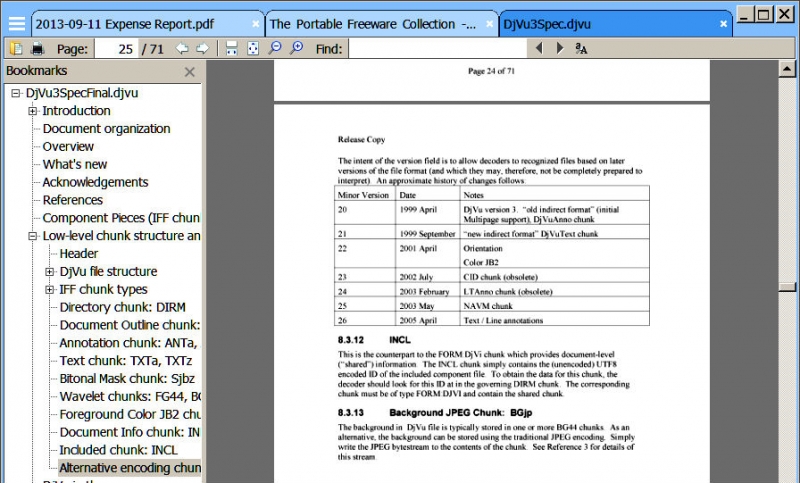Click the Print icon in toolbar

pyautogui.click(x=37, y=48)
